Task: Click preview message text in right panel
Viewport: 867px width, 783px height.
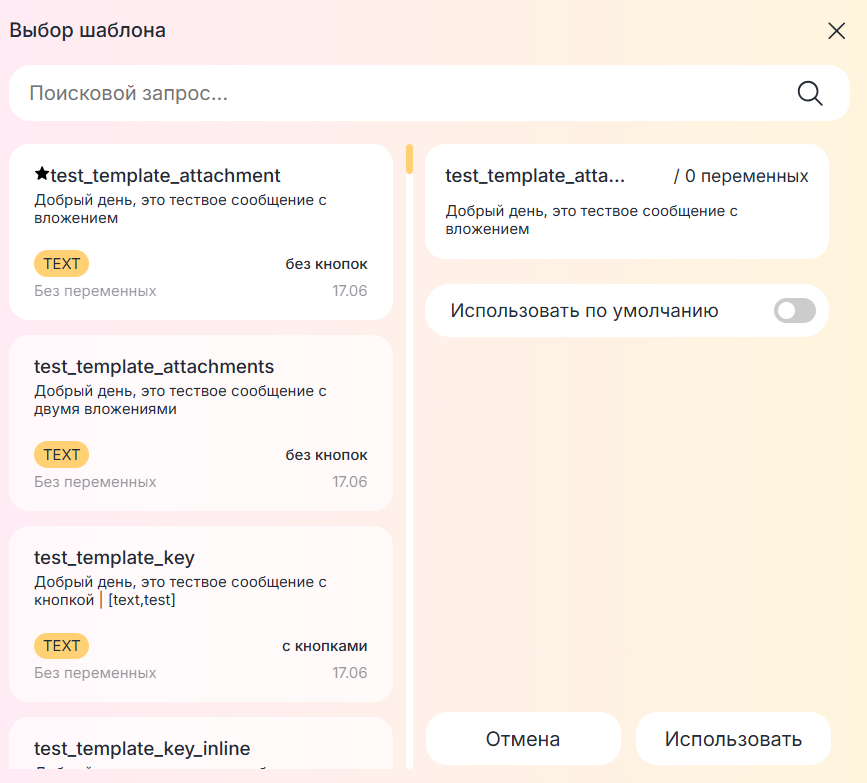Action: click(x=590, y=220)
